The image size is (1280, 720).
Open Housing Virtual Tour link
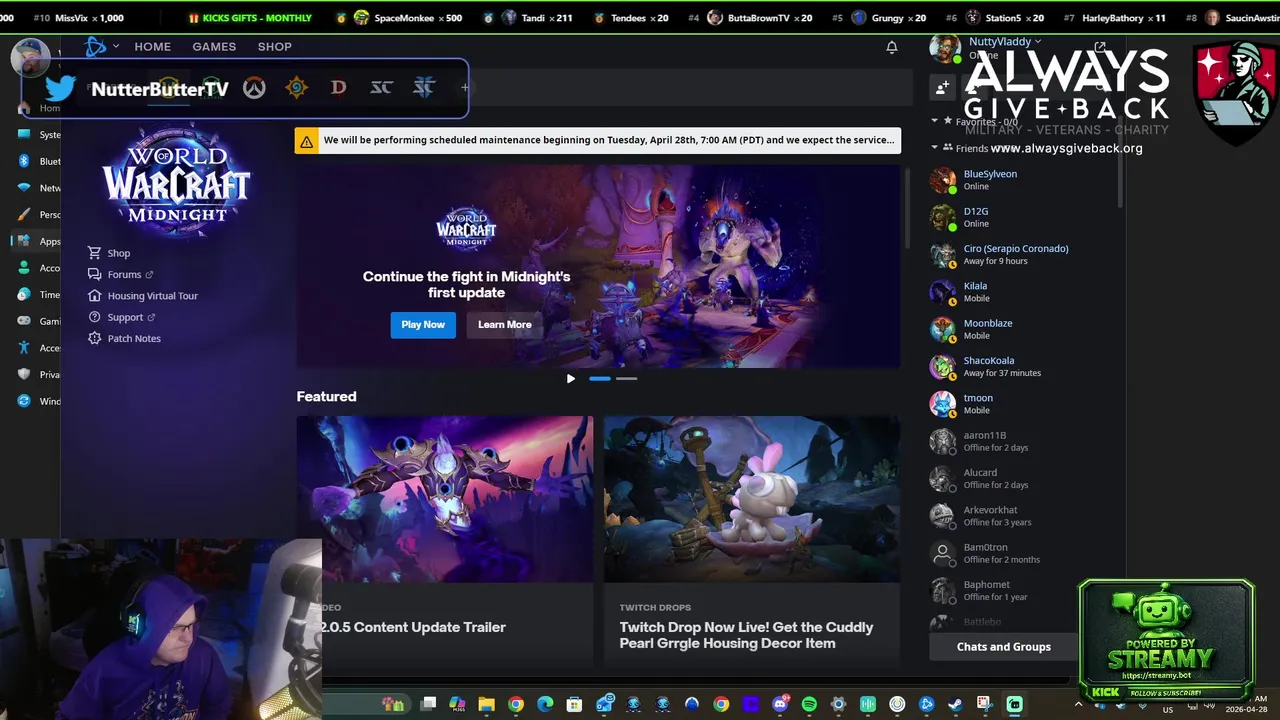[143, 296]
